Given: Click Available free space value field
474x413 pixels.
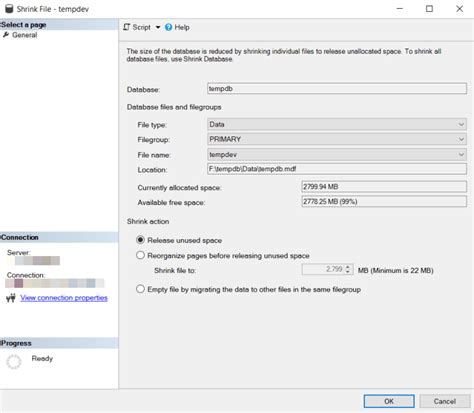Looking at the screenshot, I should (x=384, y=201).
